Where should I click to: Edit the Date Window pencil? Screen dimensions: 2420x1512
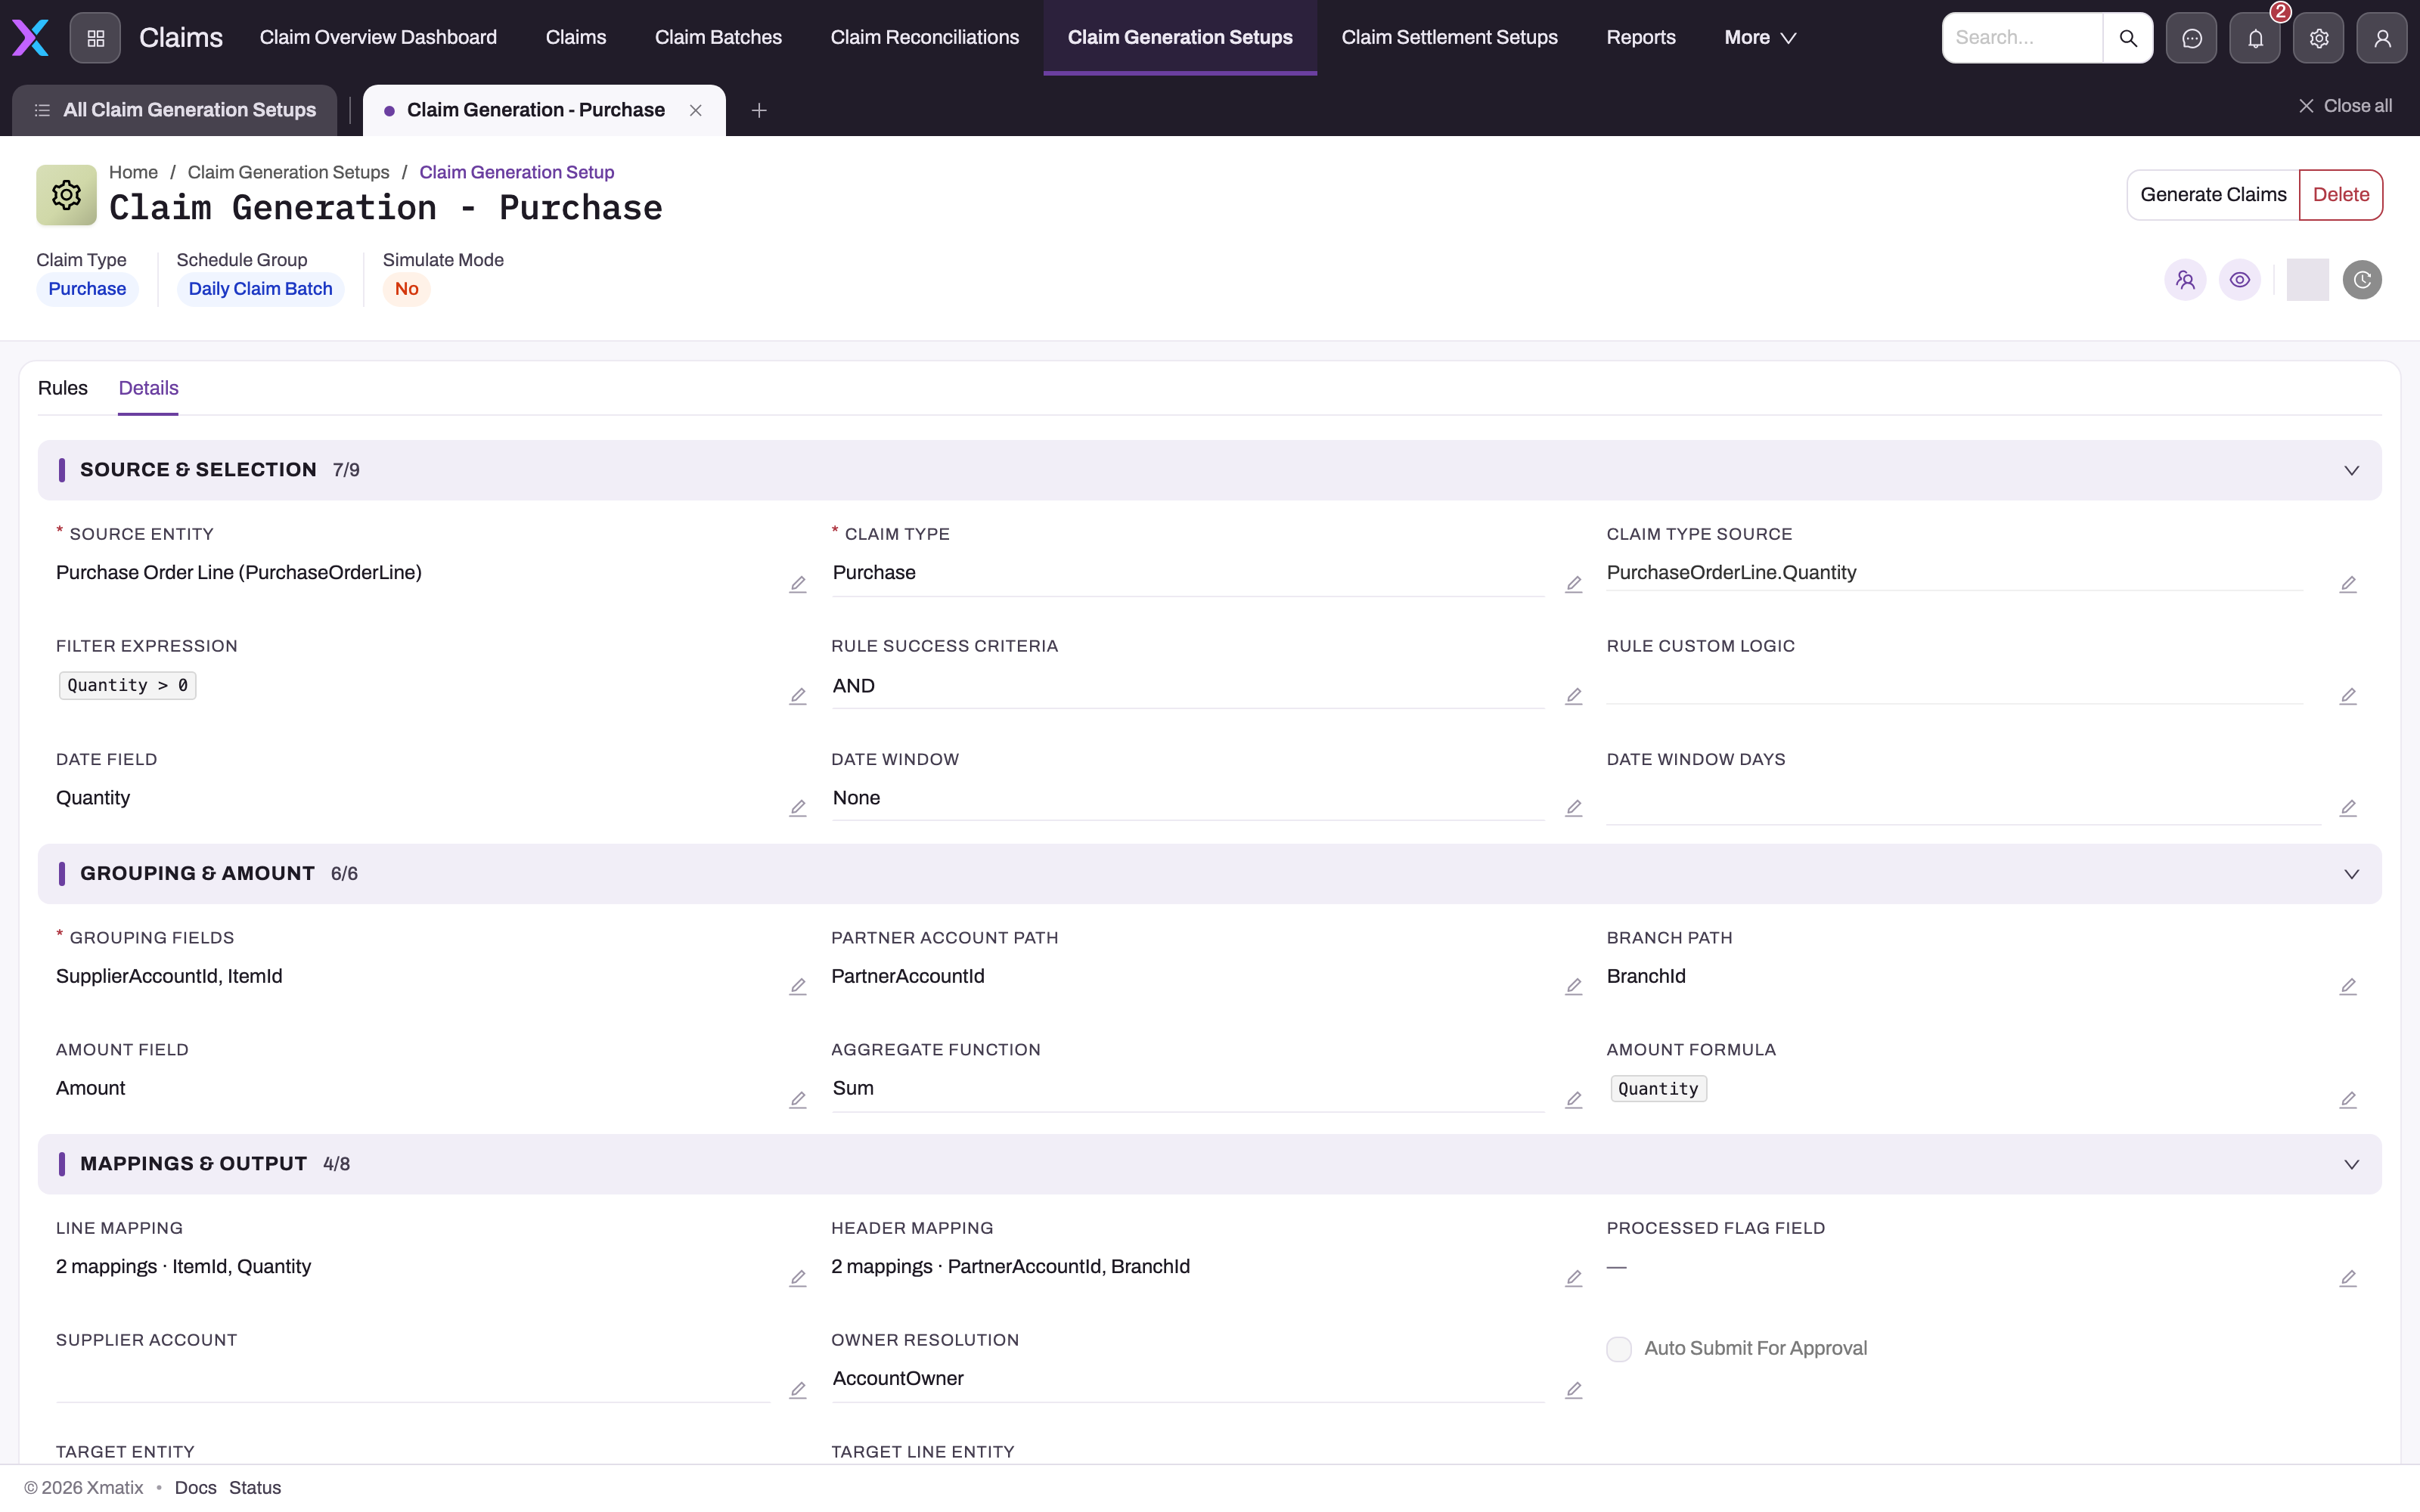coord(1574,808)
